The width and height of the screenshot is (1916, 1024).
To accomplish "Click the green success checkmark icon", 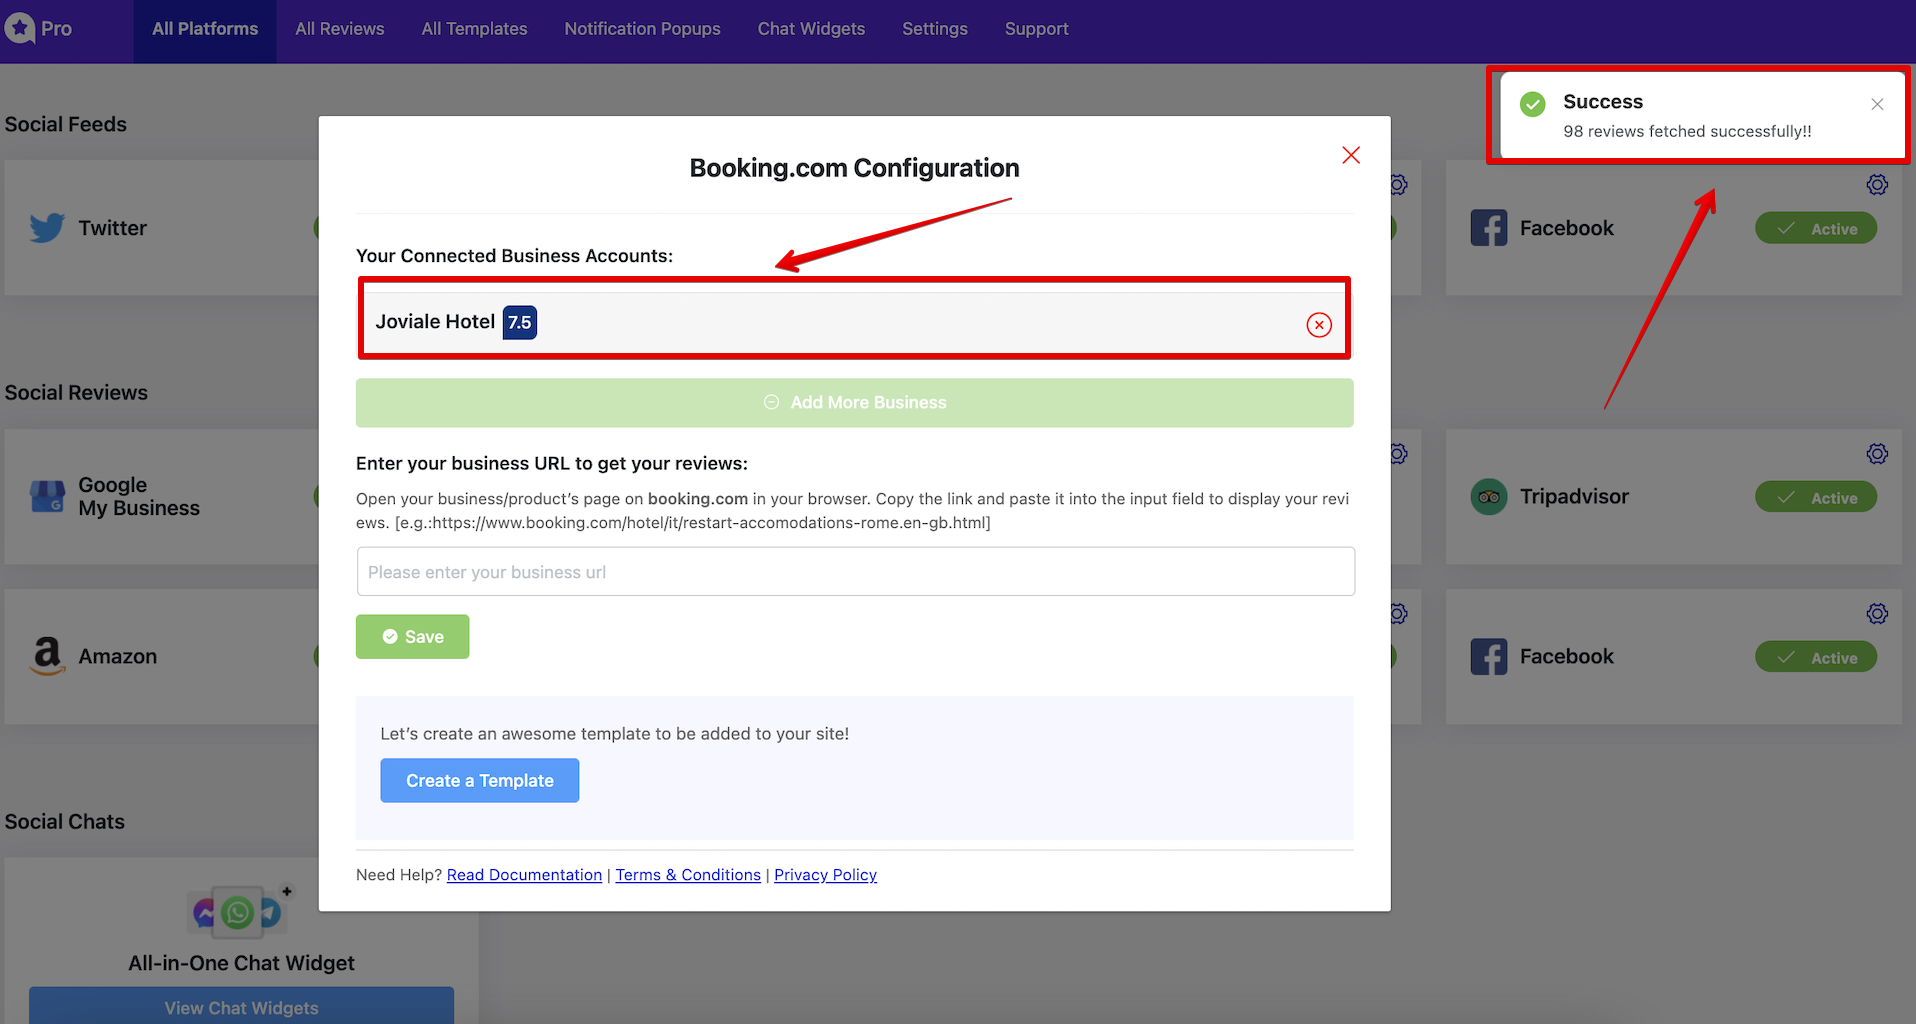I will pyautogui.click(x=1533, y=104).
